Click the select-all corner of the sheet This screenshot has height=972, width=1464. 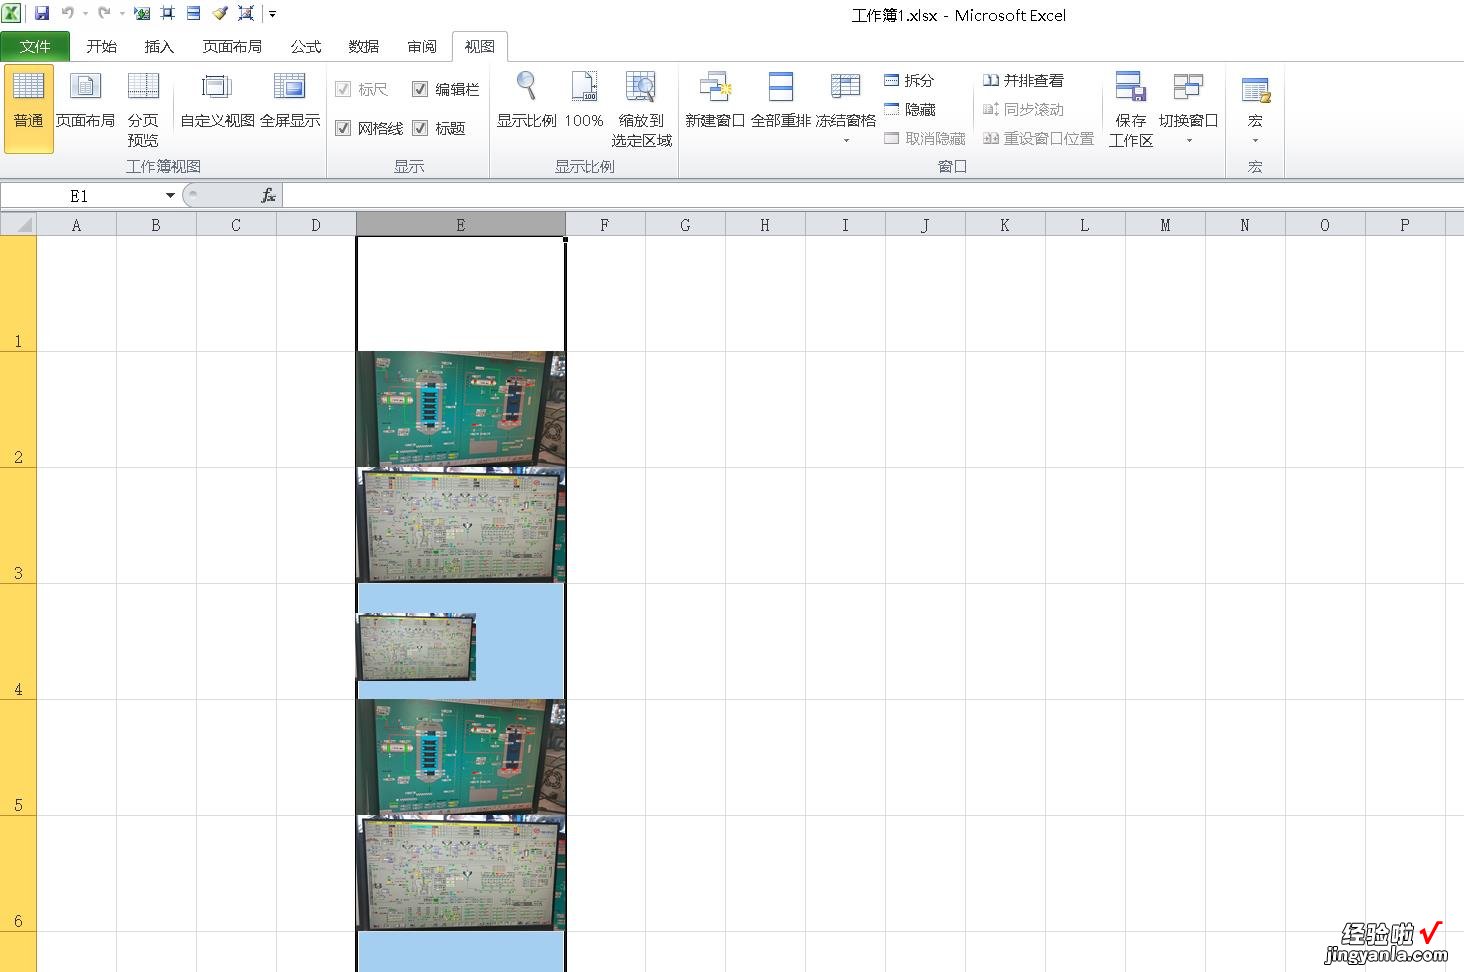[x=18, y=224]
